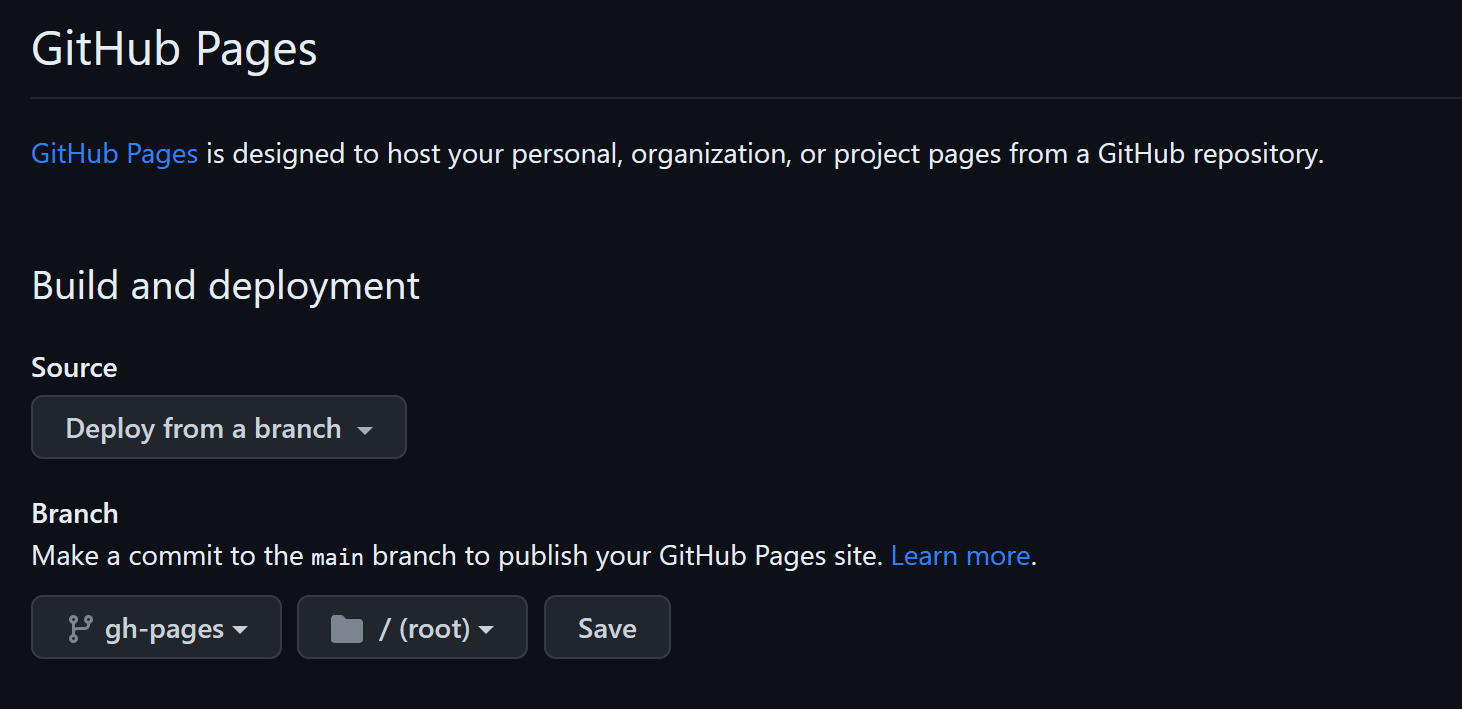Click the Source field label

pos(74,368)
